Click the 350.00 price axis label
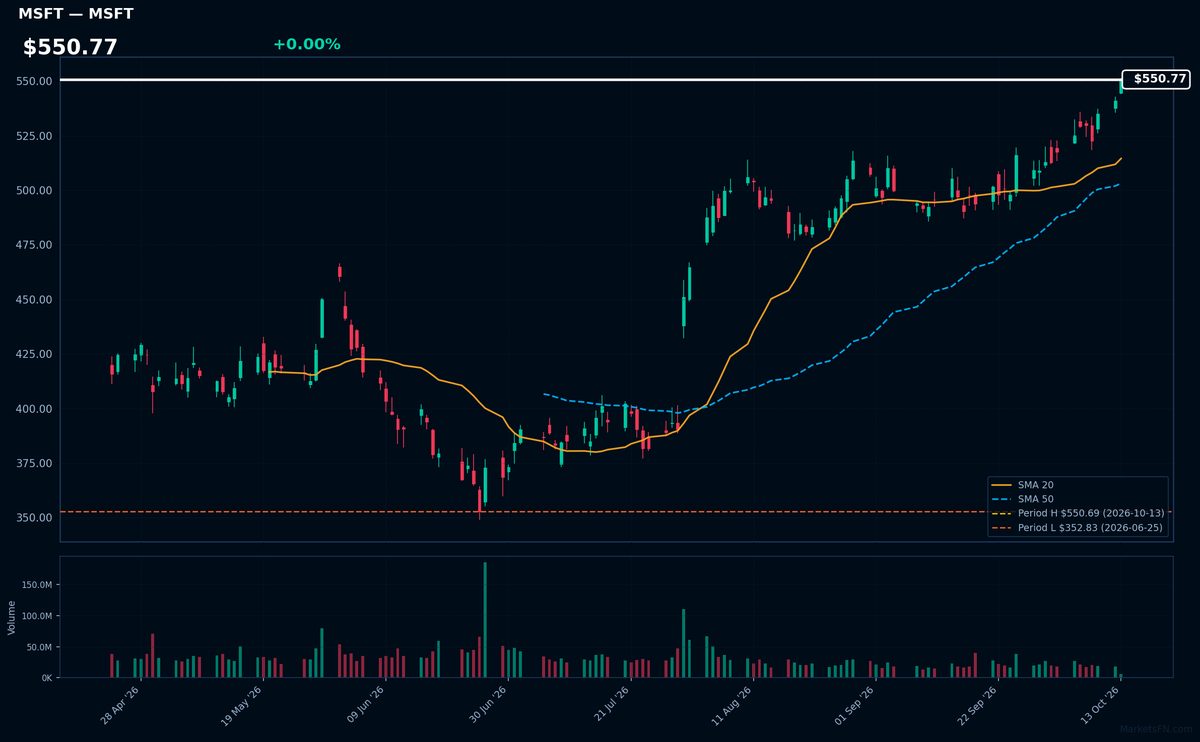Viewport: 1200px width, 742px height. pos(35,518)
